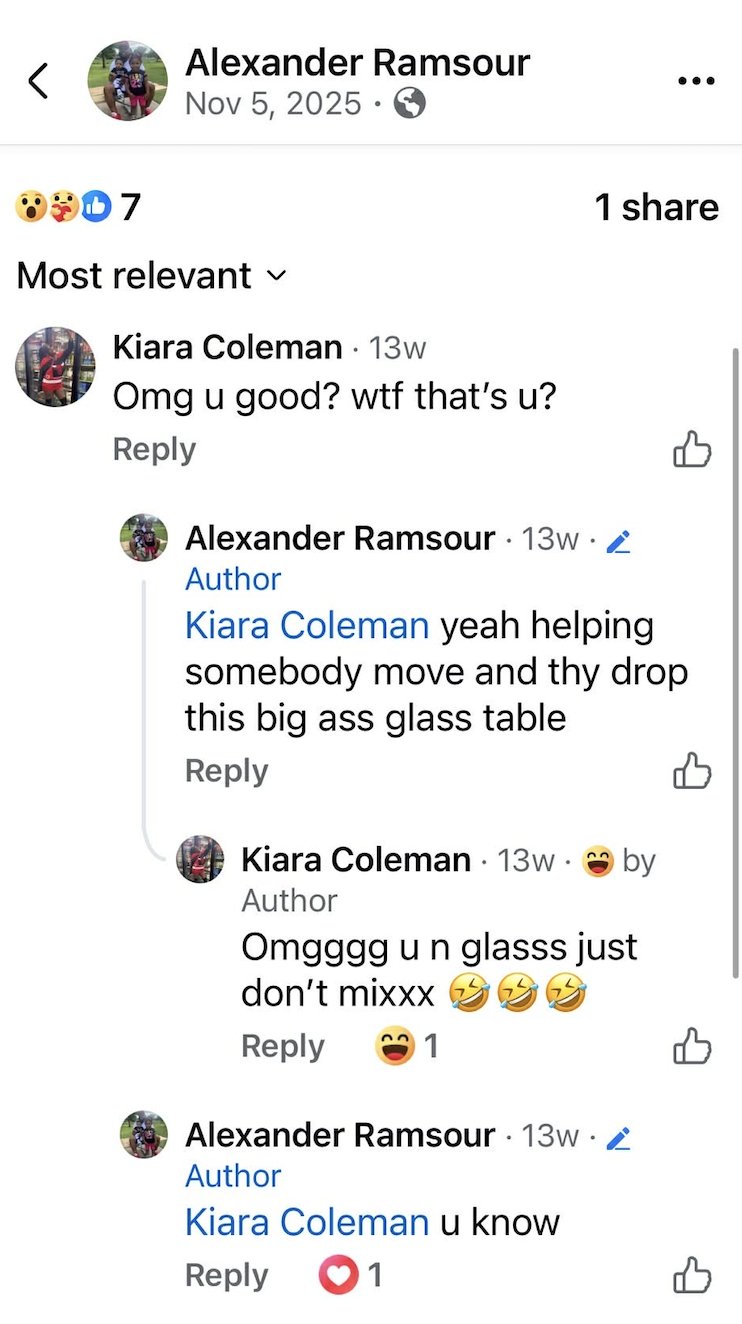This screenshot has width=742, height=1324.
Task: View the heart reaction on "u know" reply
Action: click(349, 1276)
